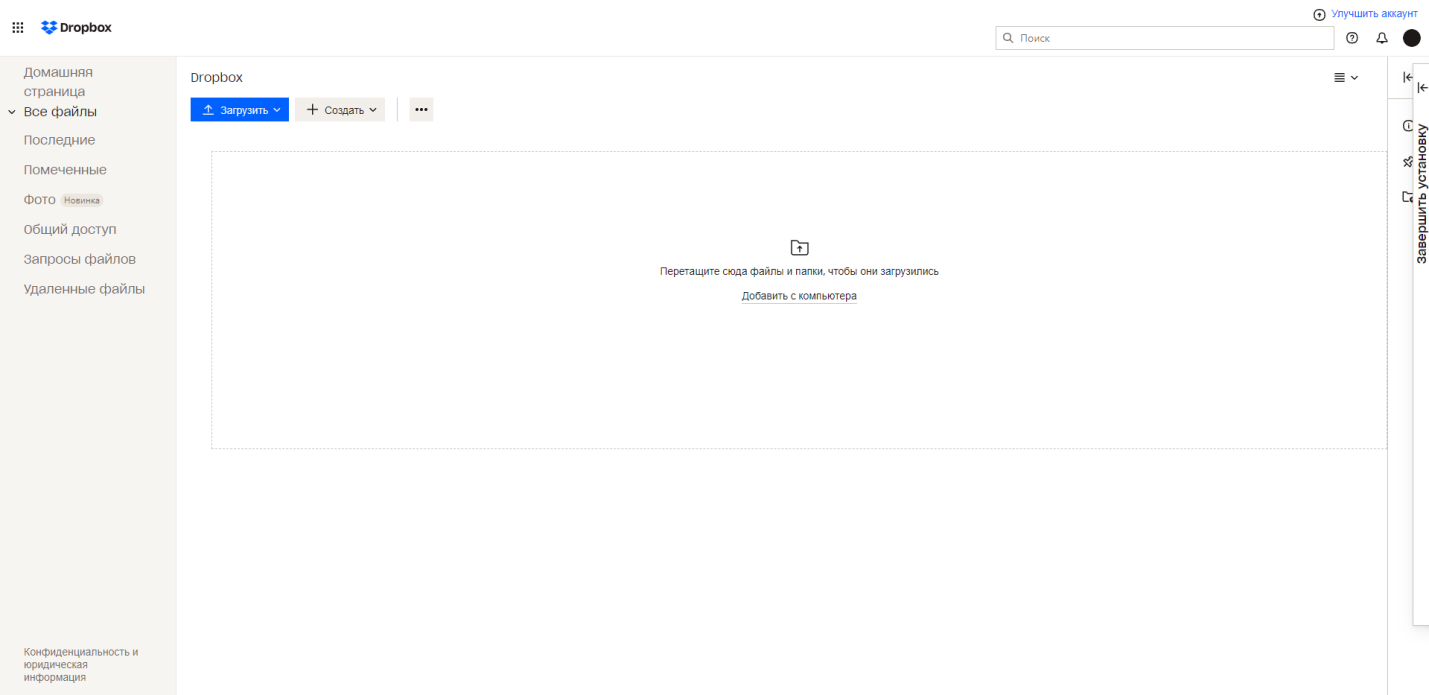Click the Dropbox logo
1429x695 pixels.
click(x=77, y=28)
